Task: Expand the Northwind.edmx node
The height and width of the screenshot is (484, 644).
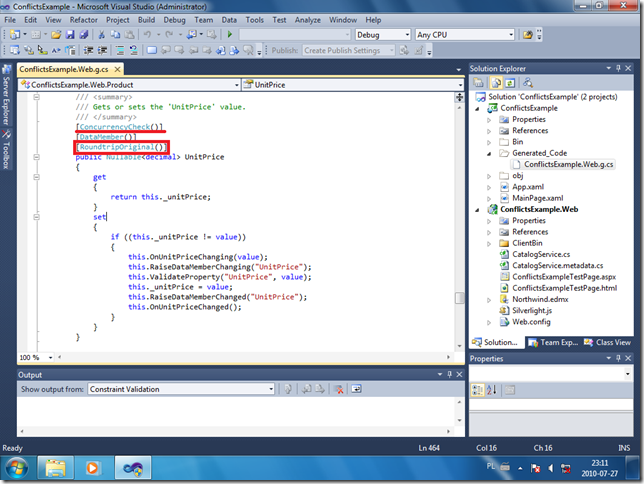Action: coord(489,300)
